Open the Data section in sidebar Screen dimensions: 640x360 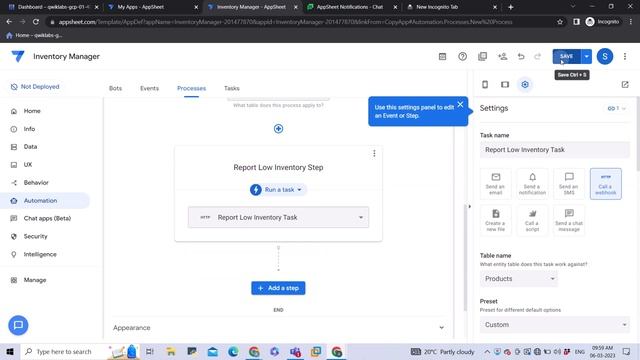point(30,147)
